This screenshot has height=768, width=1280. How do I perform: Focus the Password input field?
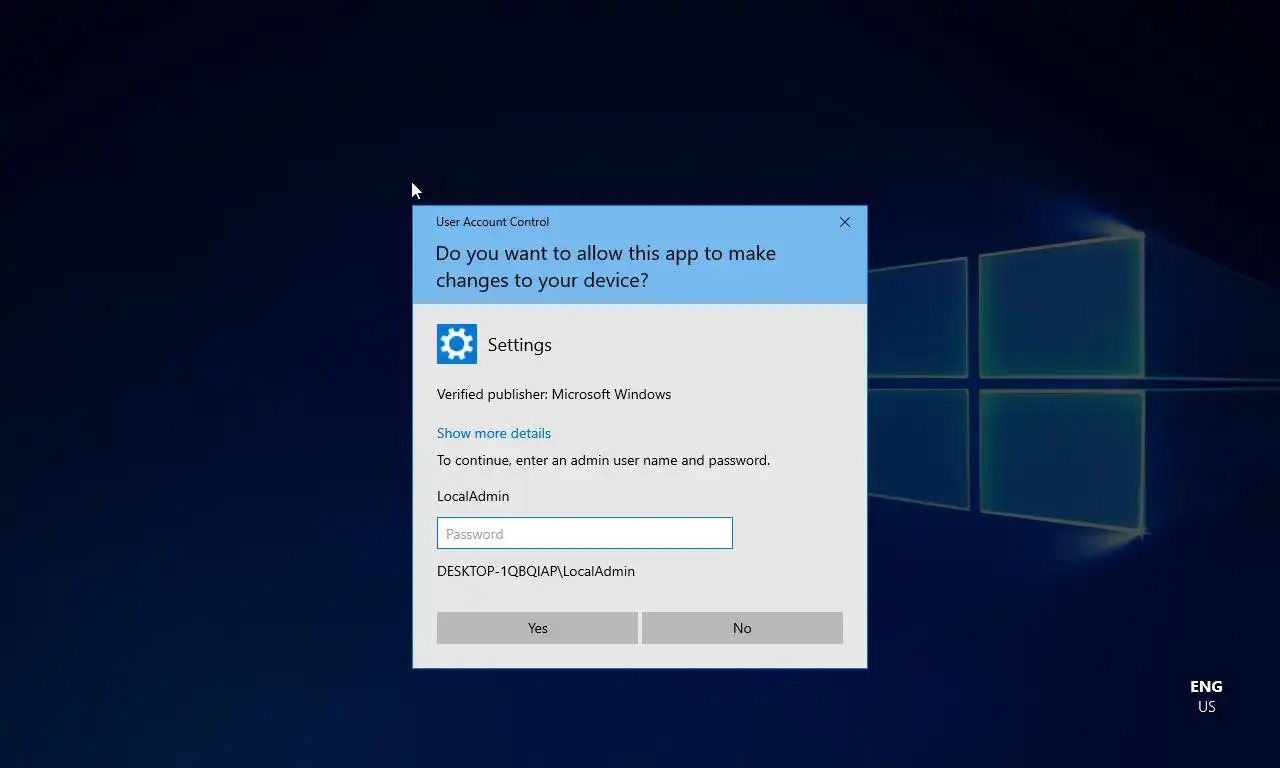pyautogui.click(x=585, y=533)
